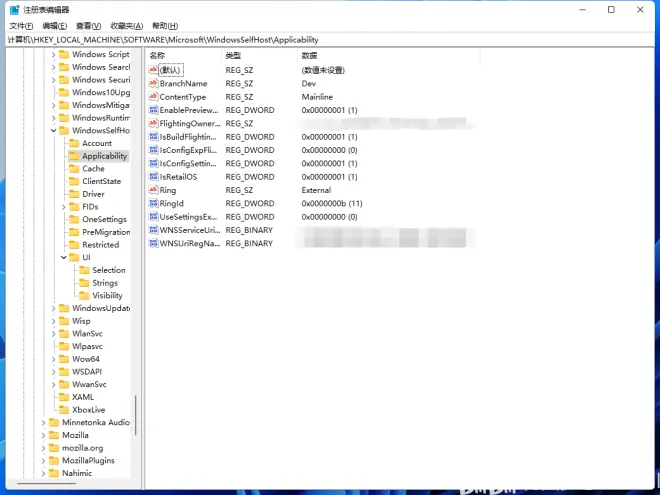Select the WSDAPI tree key
660x495 pixels.
87,372
